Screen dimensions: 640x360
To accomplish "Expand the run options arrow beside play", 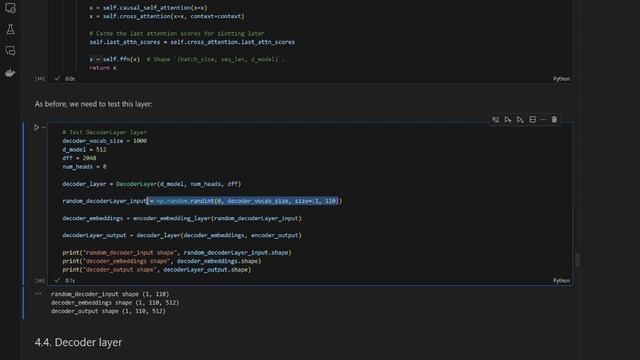I will [44, 128].
